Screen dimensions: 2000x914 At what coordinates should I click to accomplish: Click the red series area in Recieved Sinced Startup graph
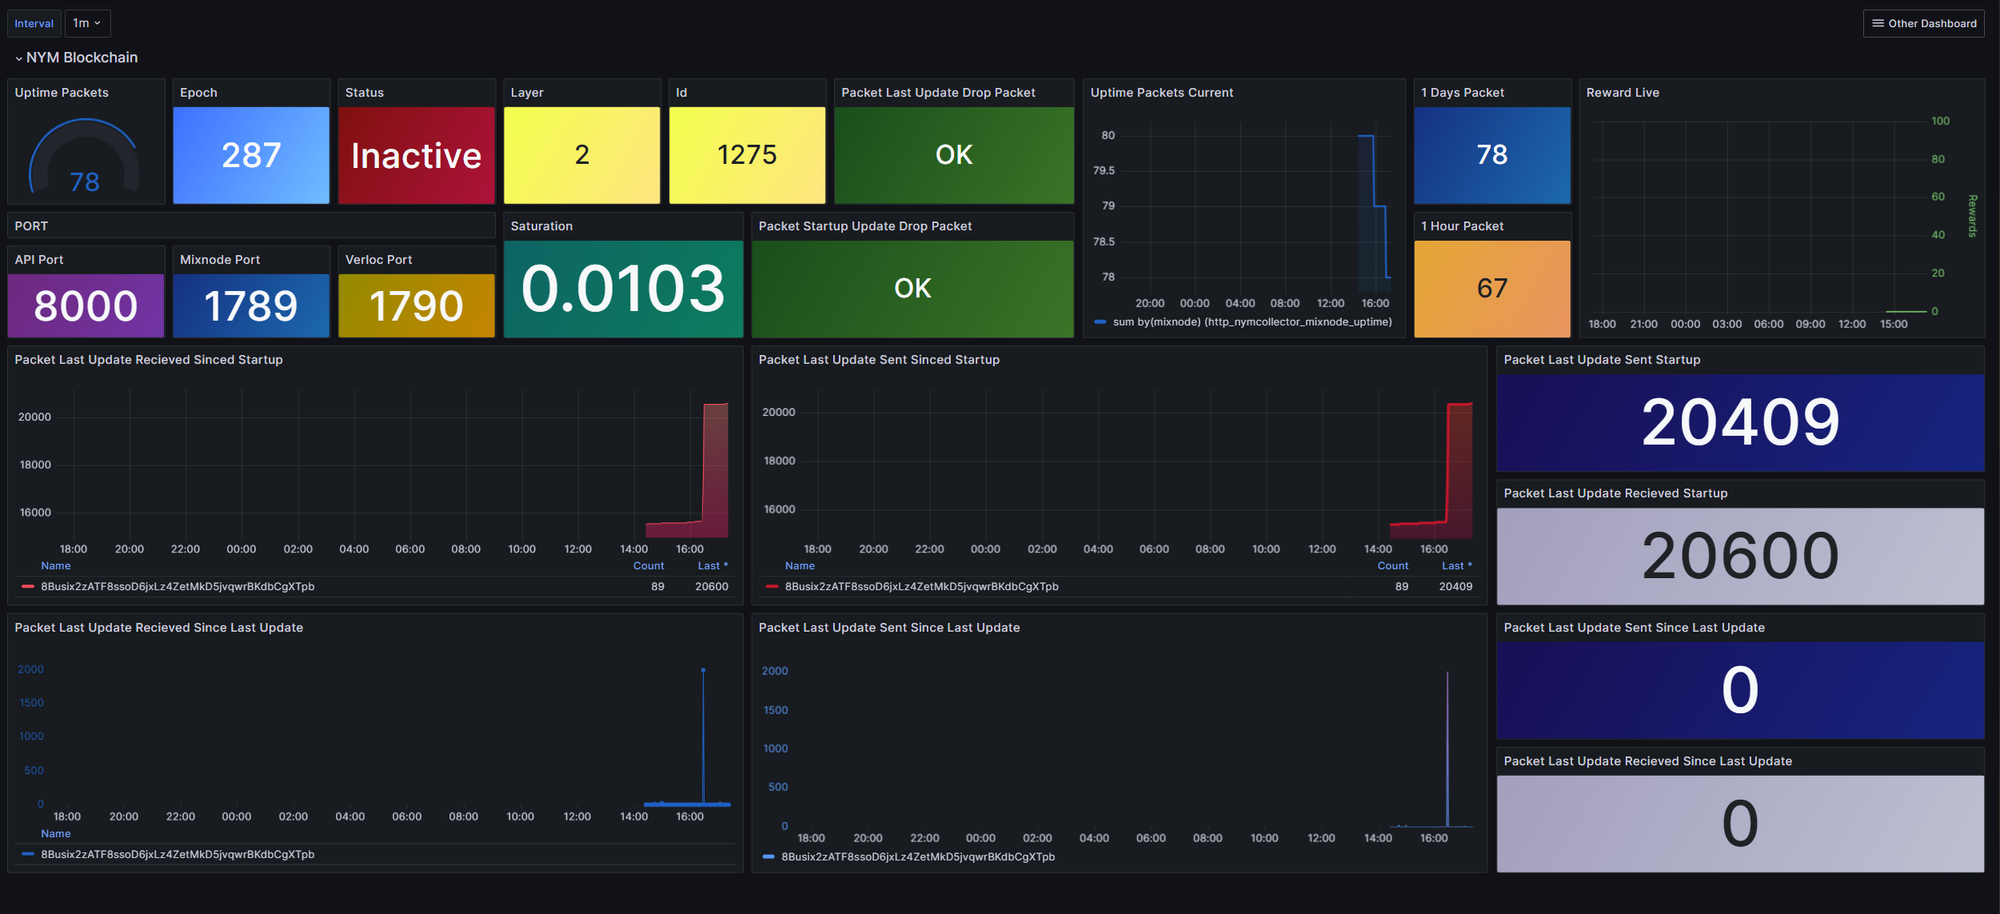[x=715, y=470]
